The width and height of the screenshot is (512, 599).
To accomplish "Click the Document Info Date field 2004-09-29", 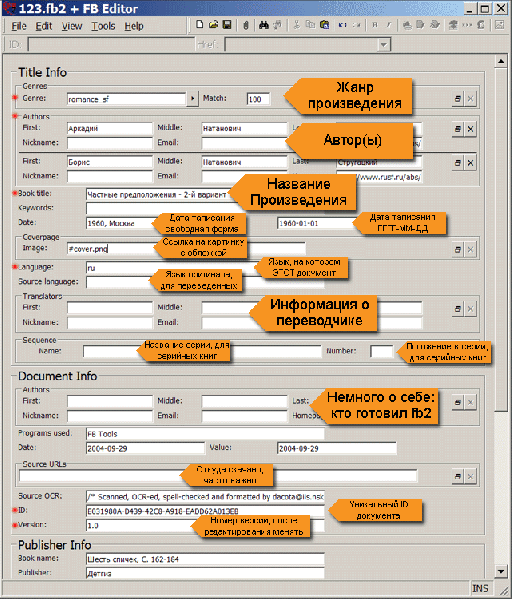I will (x=145, y=448).
